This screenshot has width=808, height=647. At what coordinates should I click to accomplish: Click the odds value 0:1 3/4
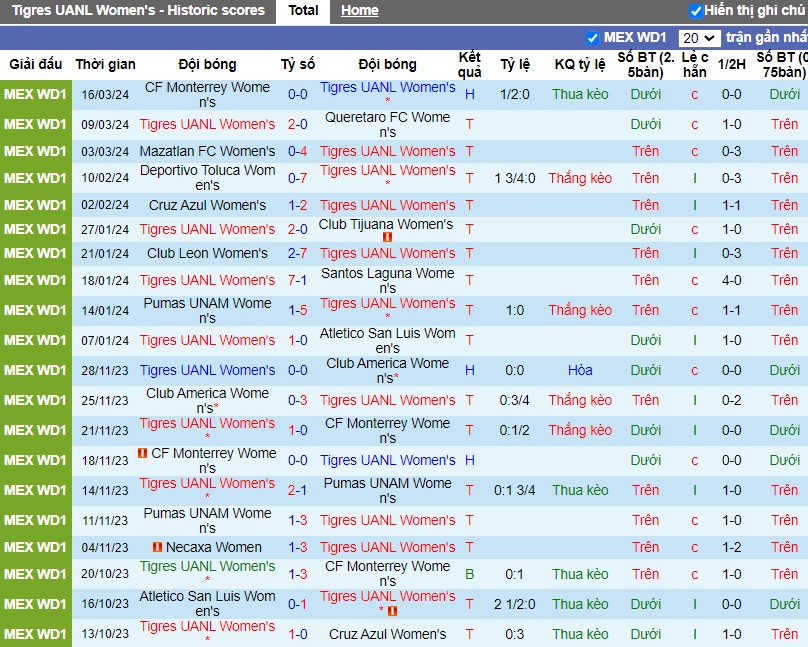514,490
